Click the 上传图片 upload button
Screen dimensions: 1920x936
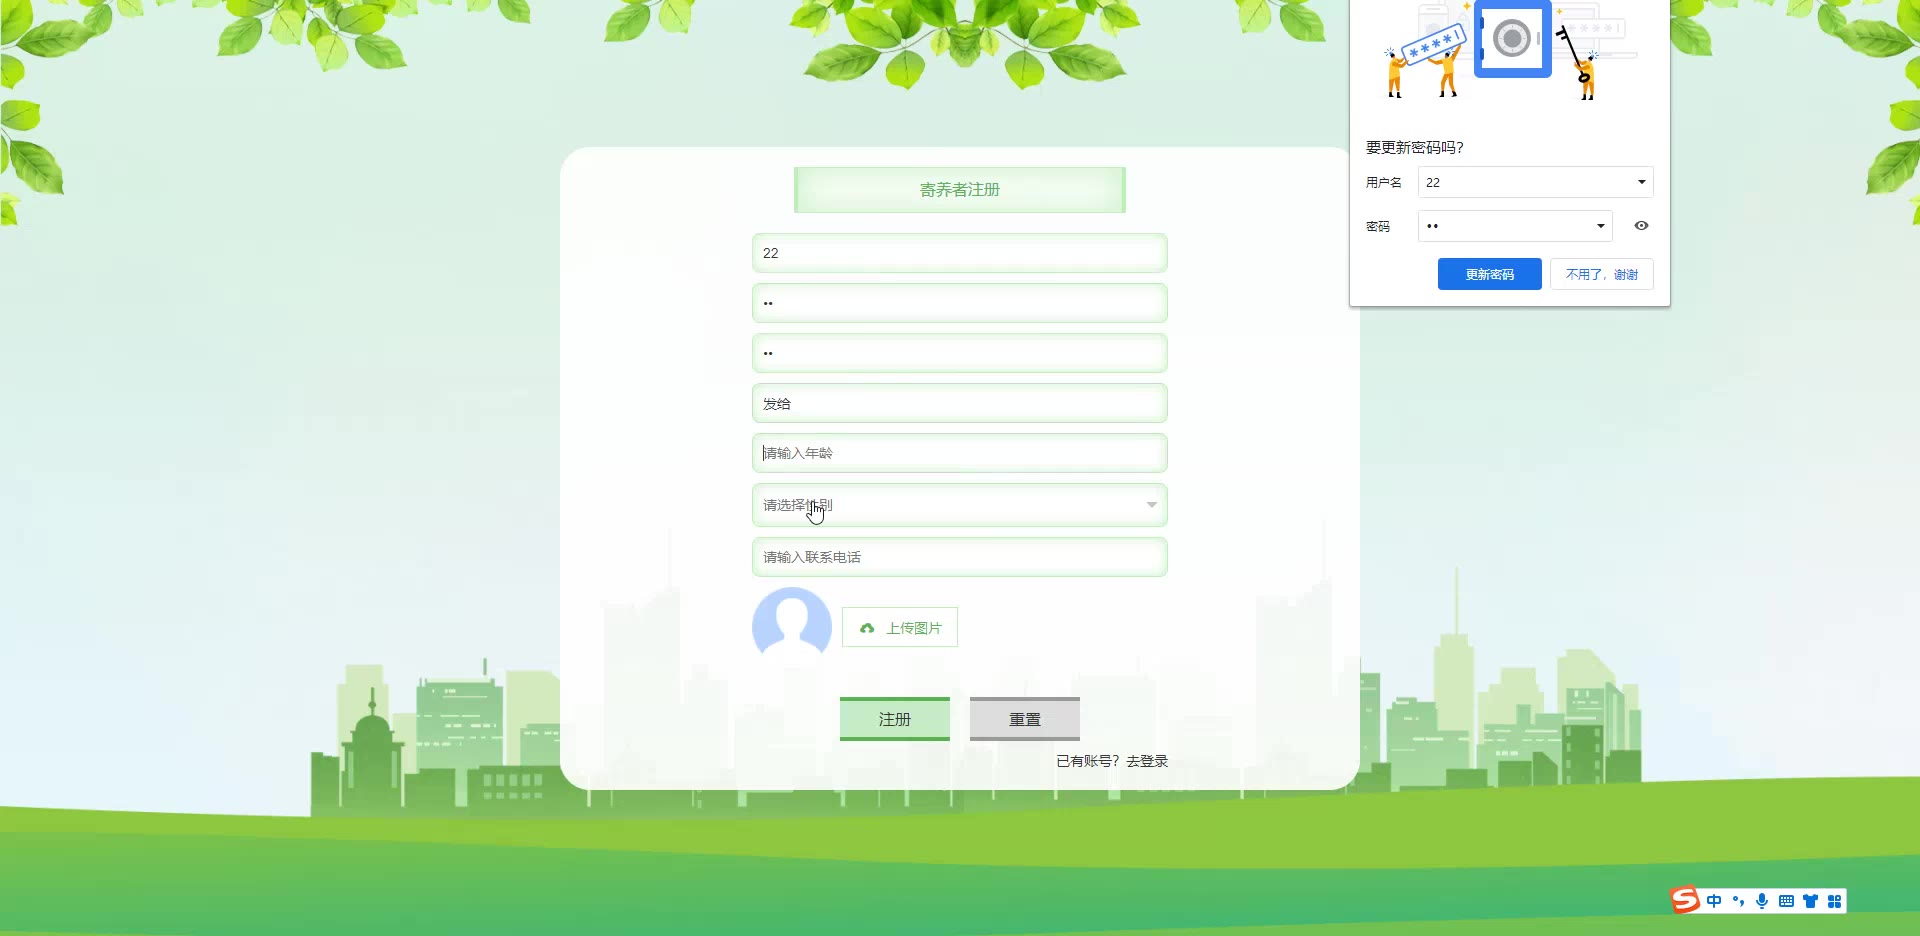899,627
